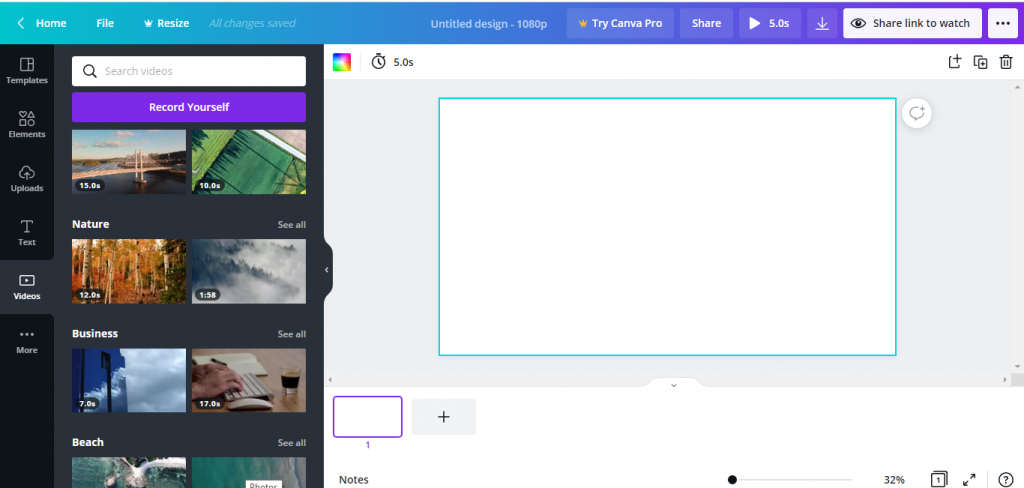See all Nature videos
This screenshot has height=488, width=1024.
click(x=291, y=225)
